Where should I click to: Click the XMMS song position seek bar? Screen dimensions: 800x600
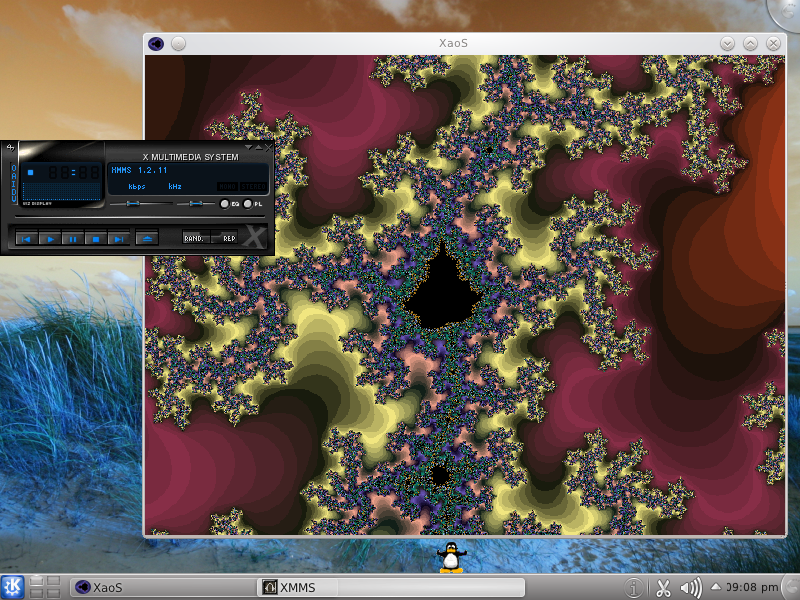coord(140,217)
